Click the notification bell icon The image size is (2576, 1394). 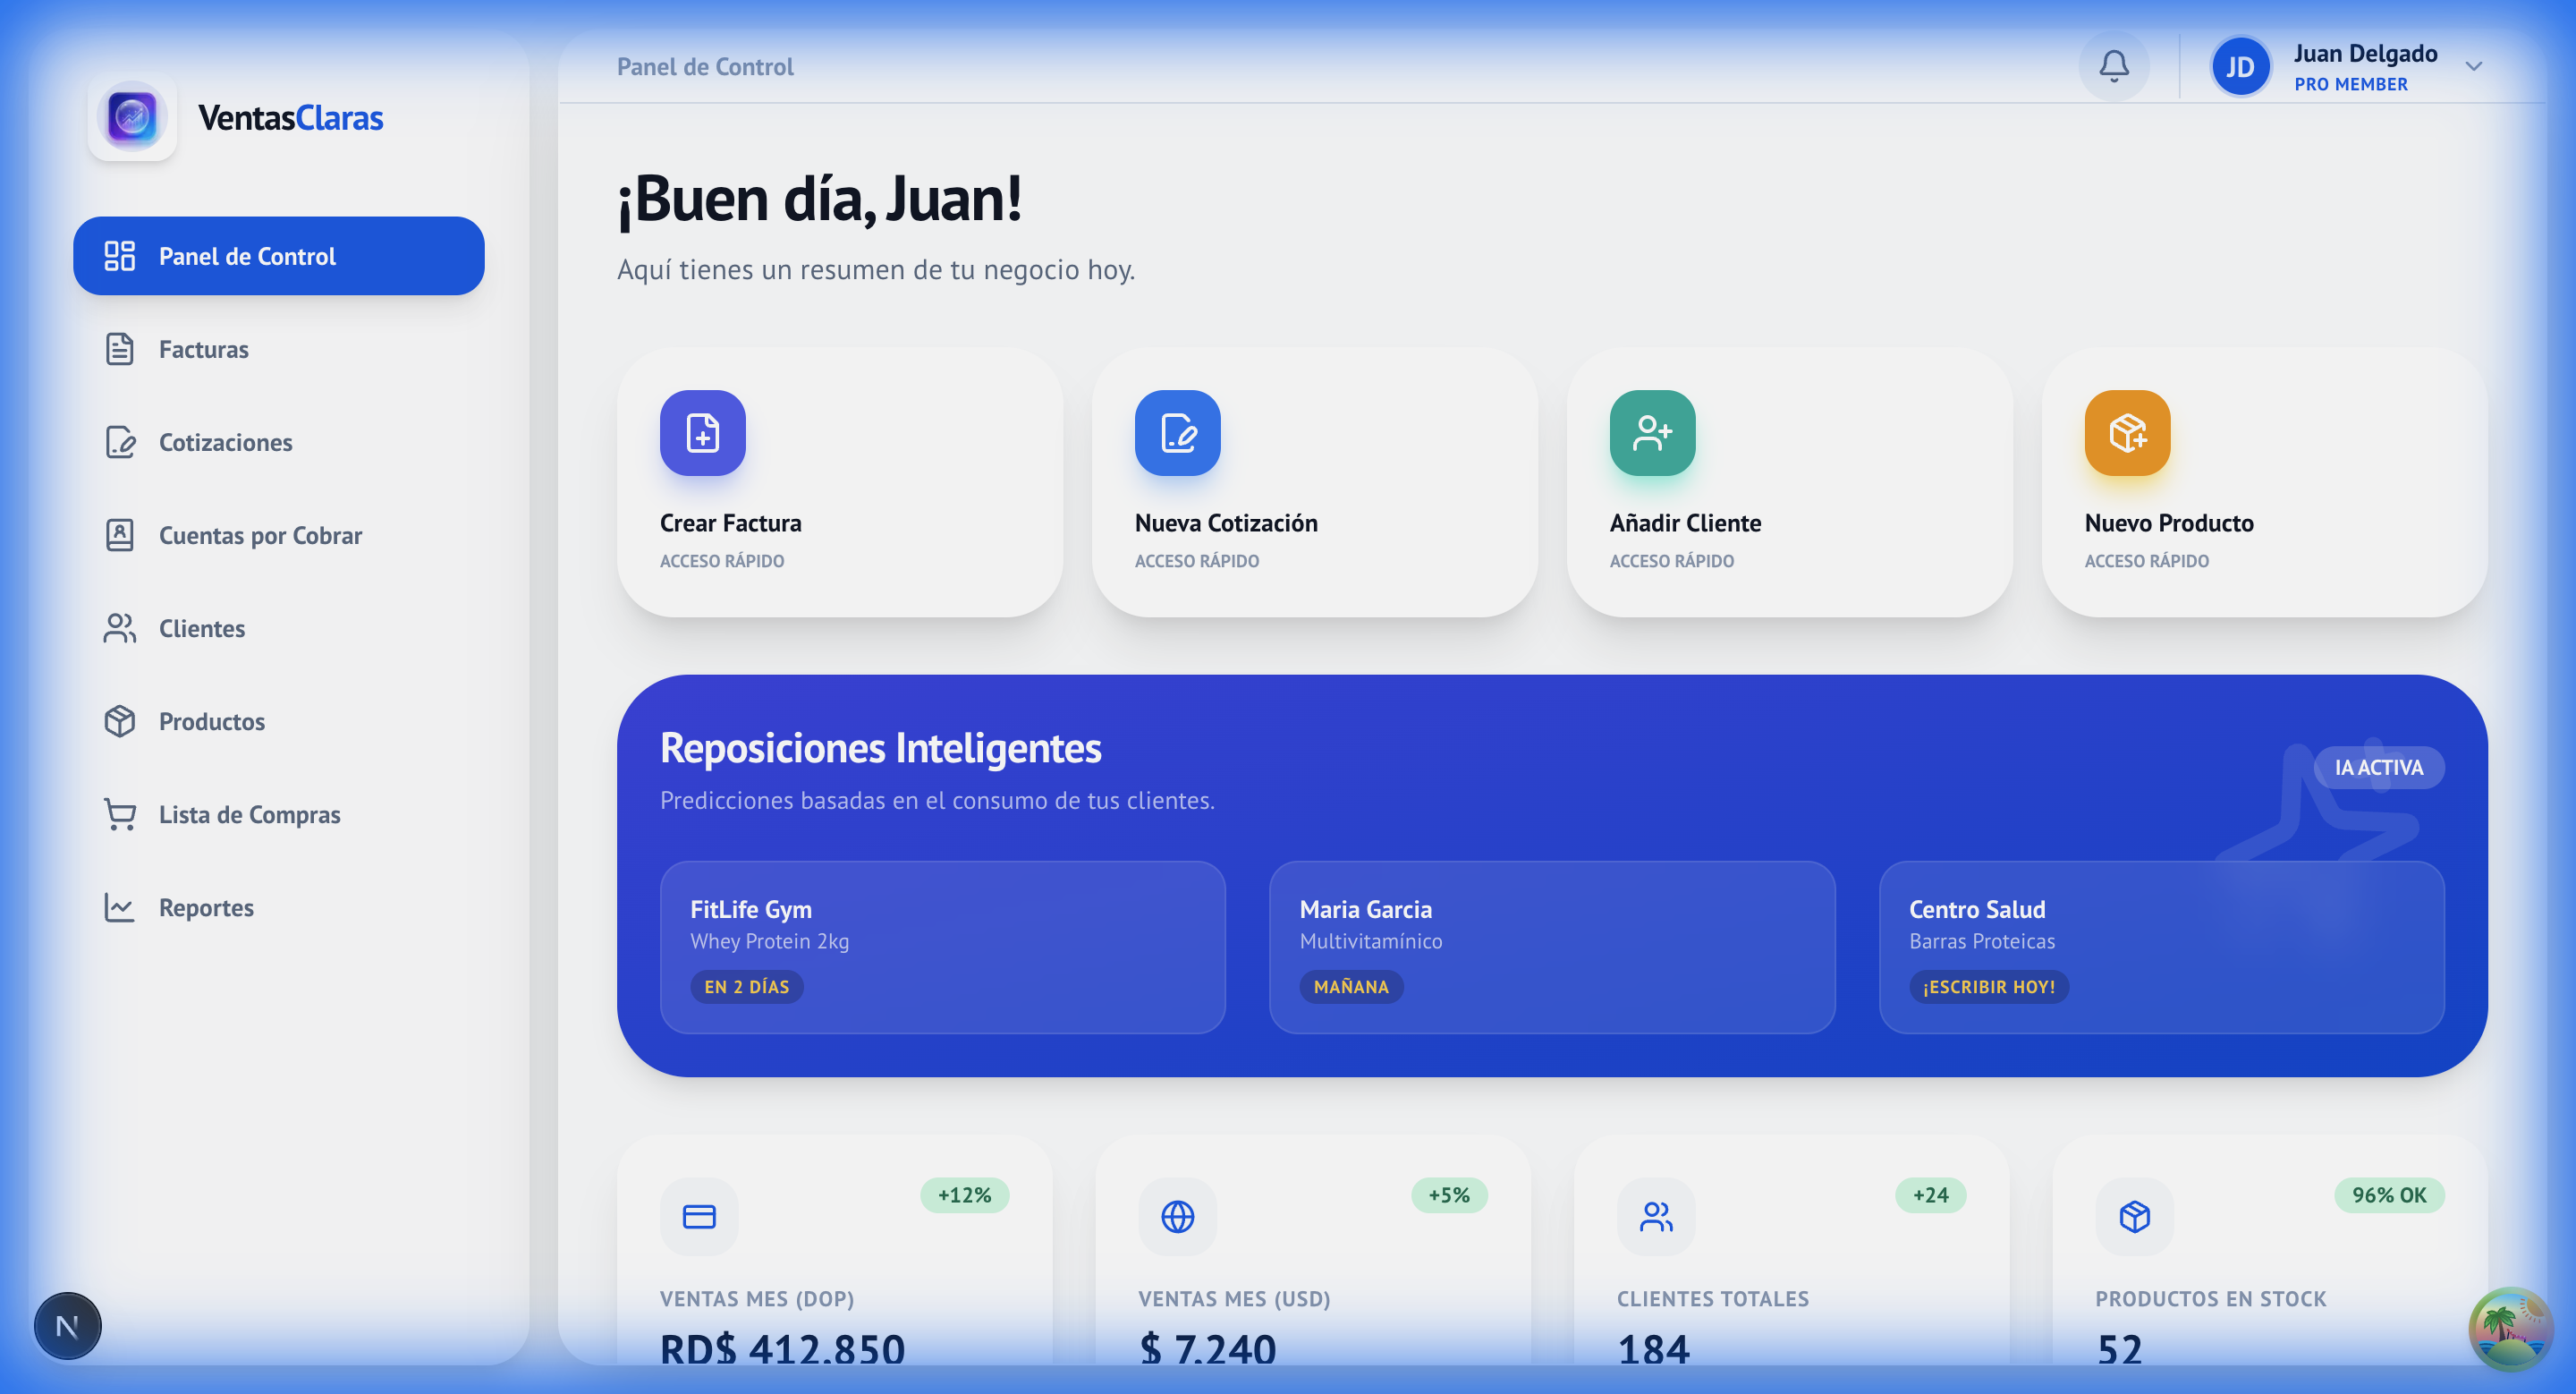coord(2113,66)
